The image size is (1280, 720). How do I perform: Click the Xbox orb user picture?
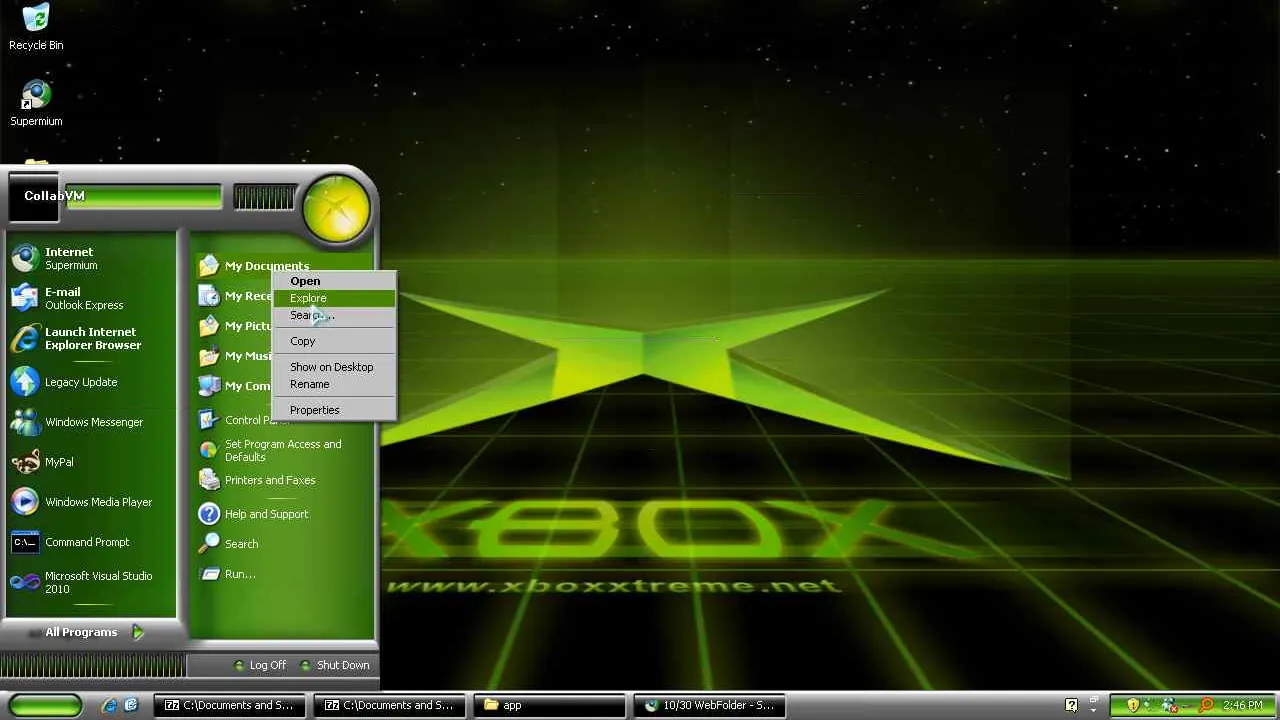(337, 209)
